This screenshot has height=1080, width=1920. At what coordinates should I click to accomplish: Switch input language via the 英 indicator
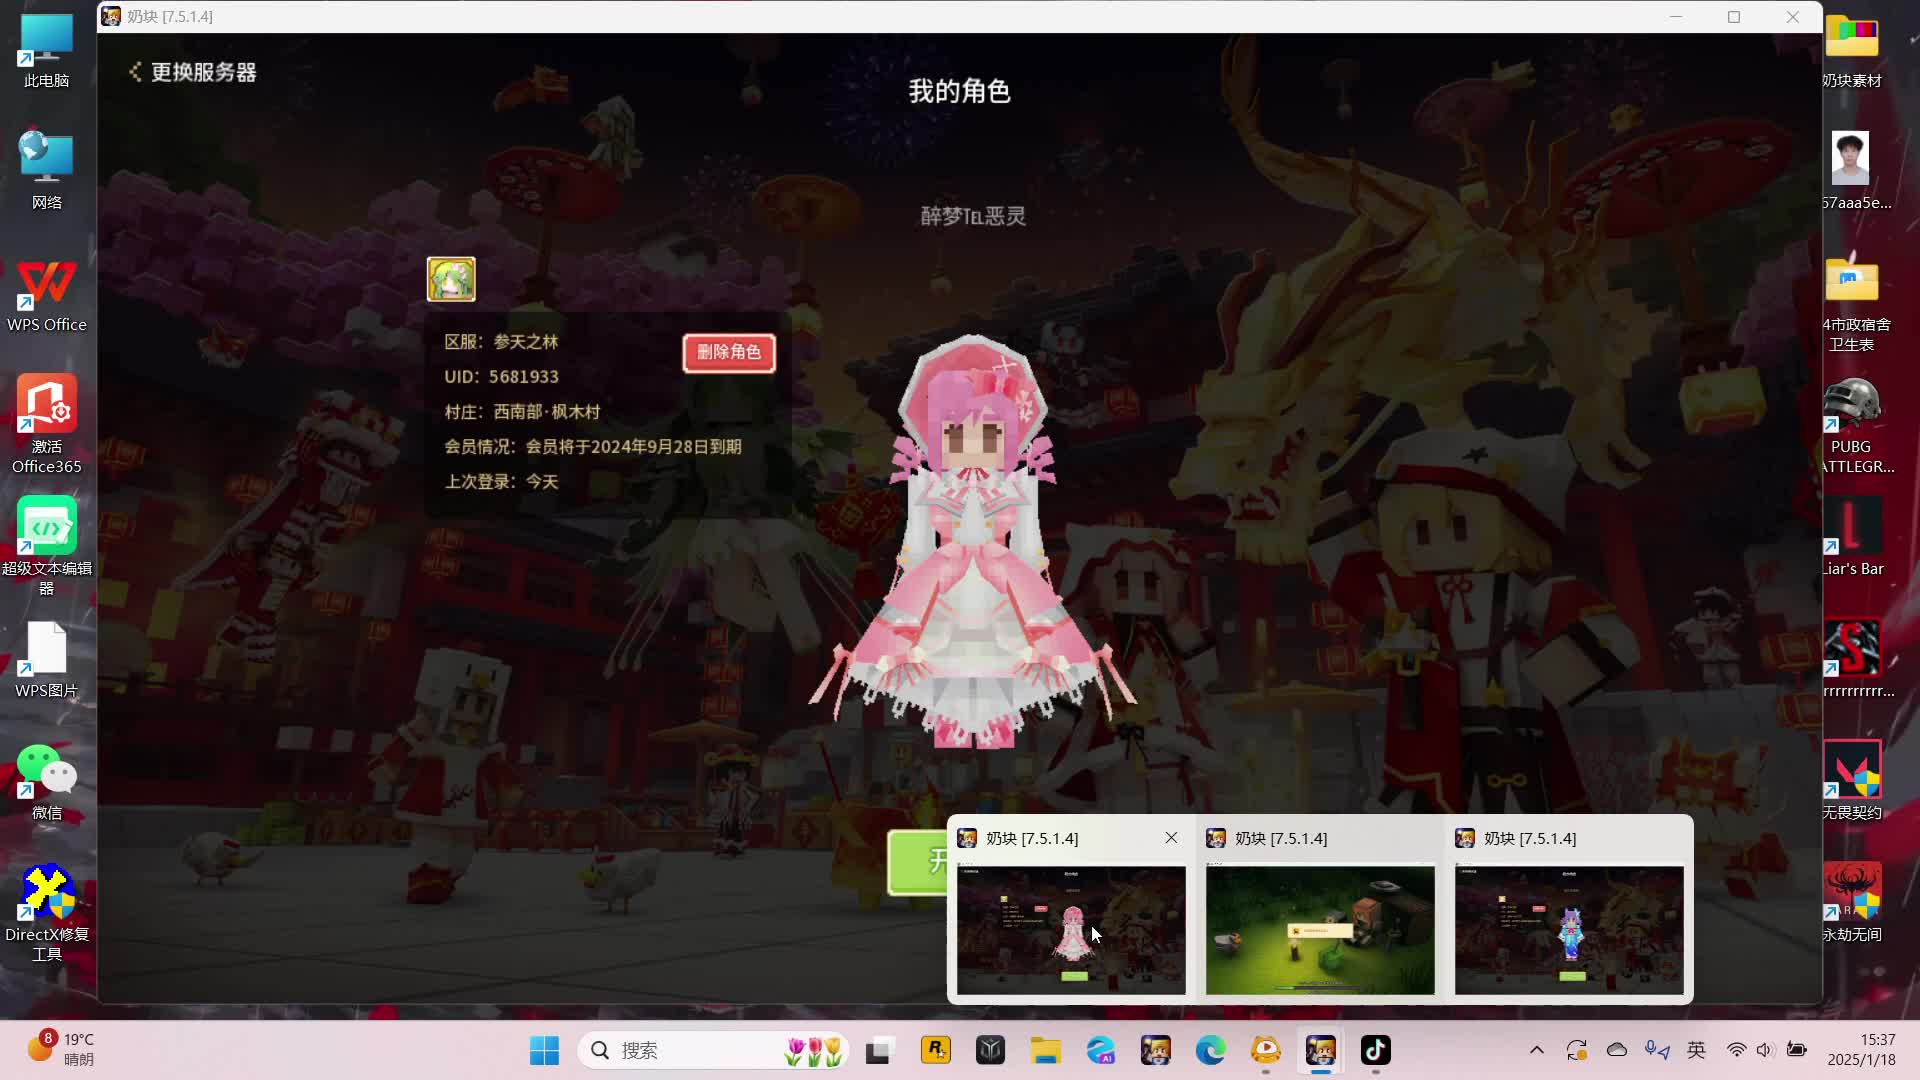(1697, 1051)
